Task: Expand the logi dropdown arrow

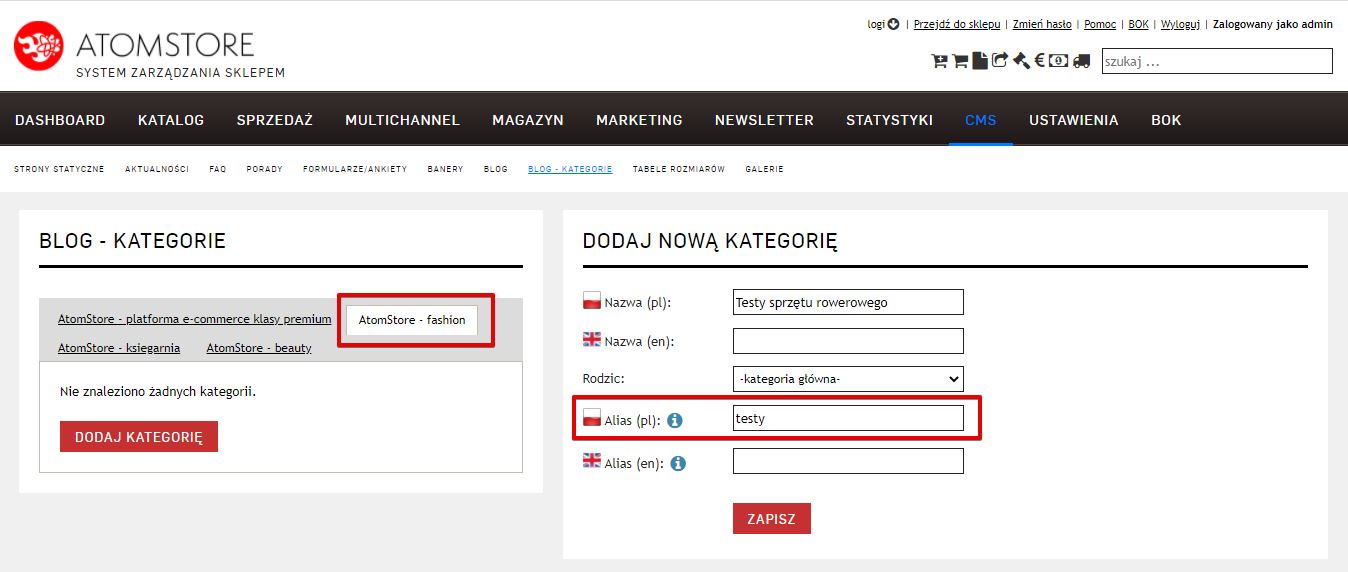Action: click(x=893, y=24)
